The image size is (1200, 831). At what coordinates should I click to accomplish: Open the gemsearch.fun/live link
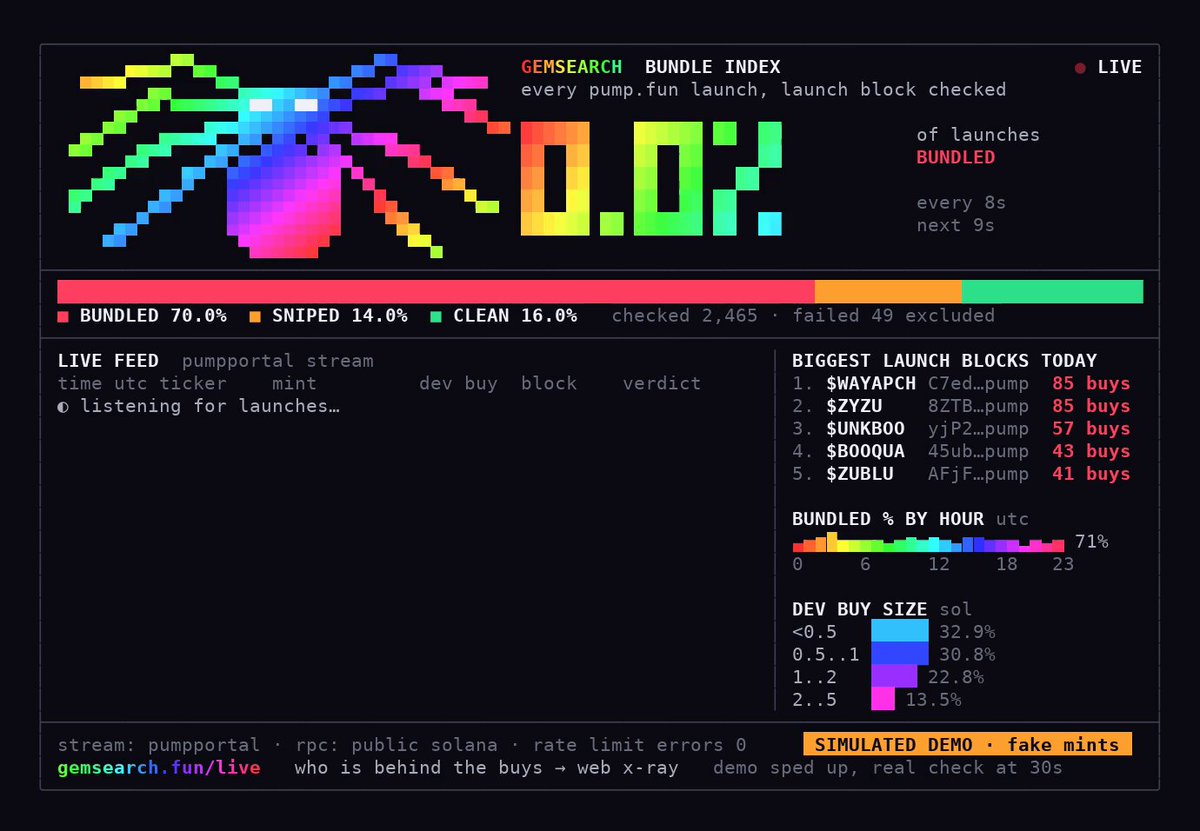(159, 768)
